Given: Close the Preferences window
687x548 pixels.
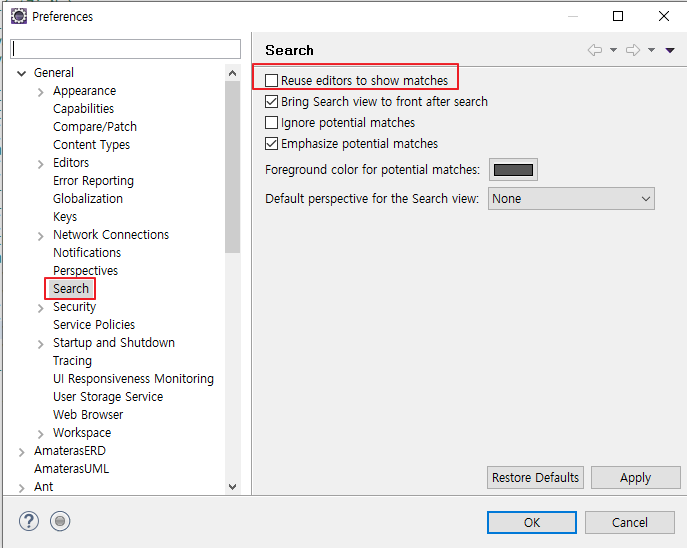Looking at the screenshot, I should click(x=664, y=16).
